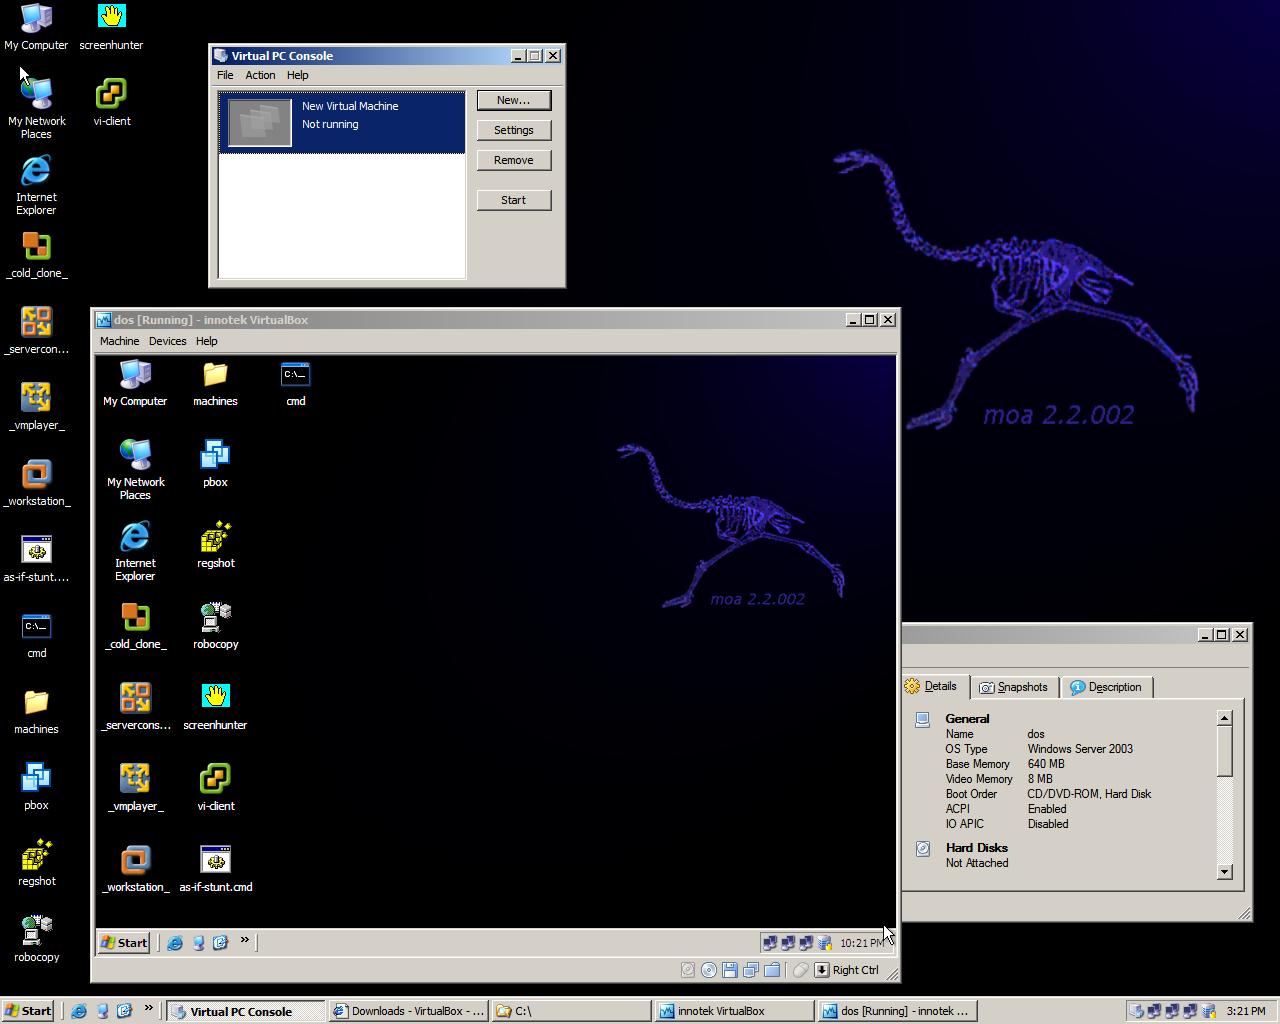This screenshot has height=1024, width=1280.
Task: Open the Devices menu in VirtualBox window
Action: click(x=167, y=341)
